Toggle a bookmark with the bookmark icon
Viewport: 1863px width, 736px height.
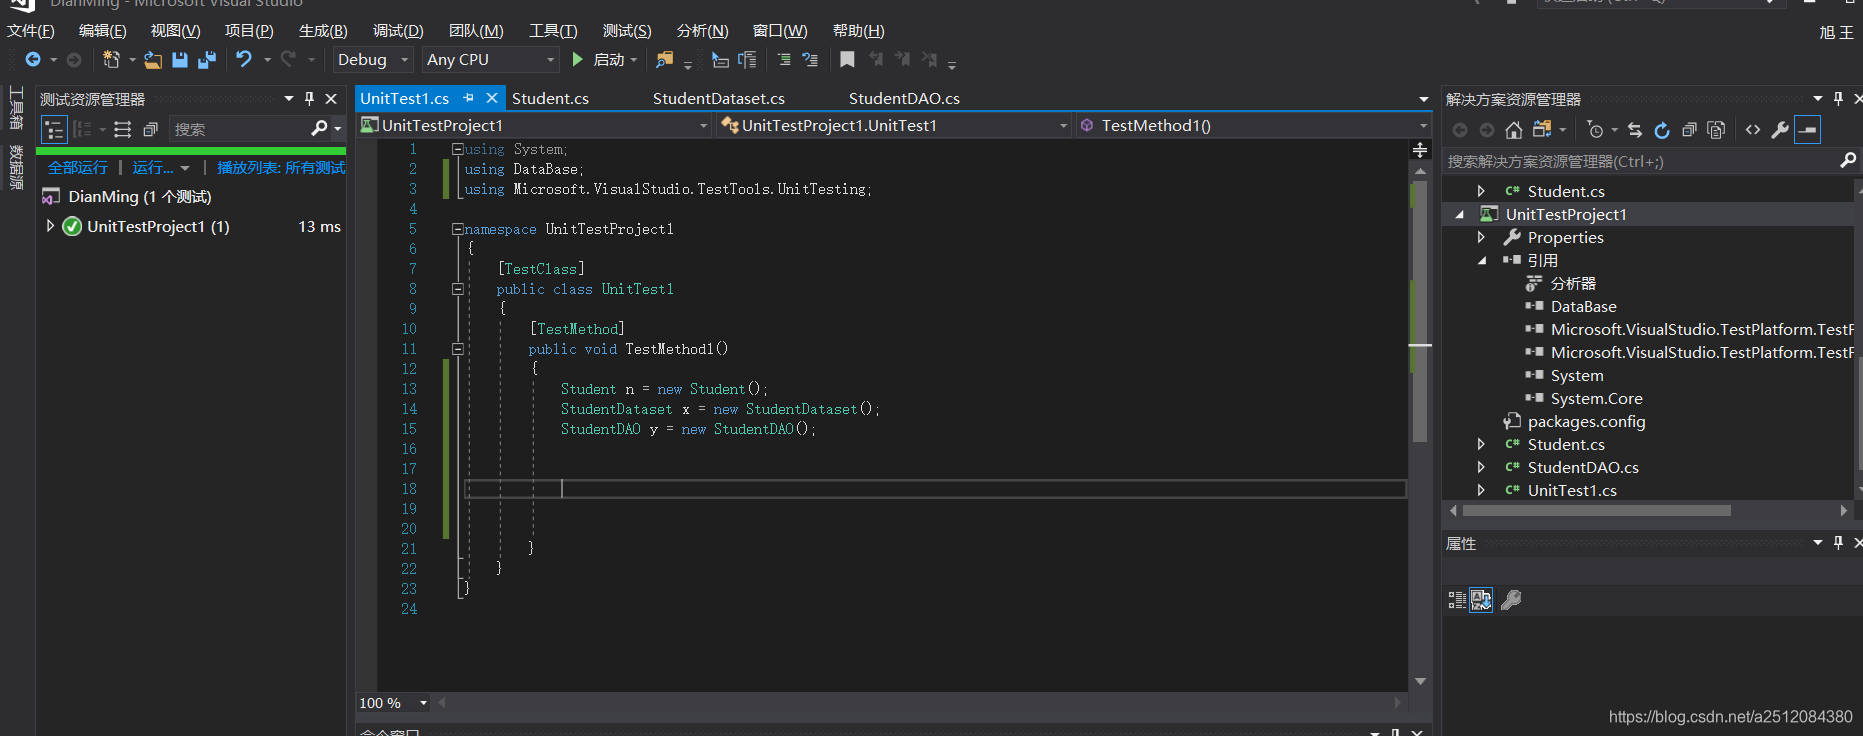pyautogui.click(x=847, y=60)
